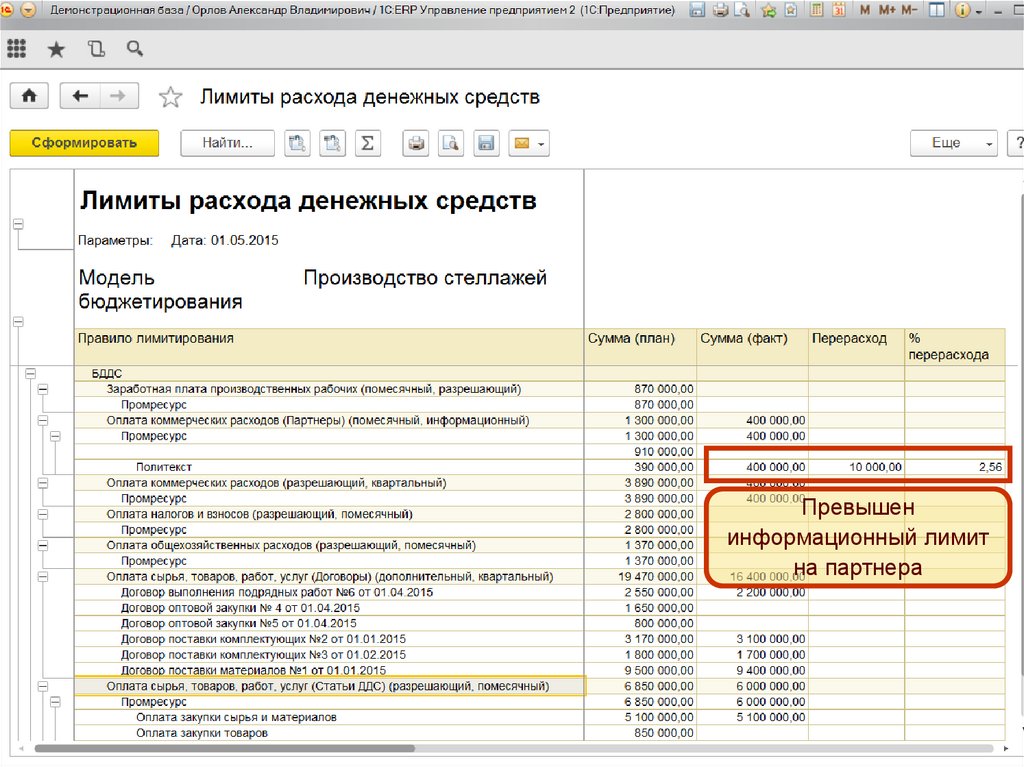Click the Сформировать button
1024x767 pixels.
click(x=84, y=143)
